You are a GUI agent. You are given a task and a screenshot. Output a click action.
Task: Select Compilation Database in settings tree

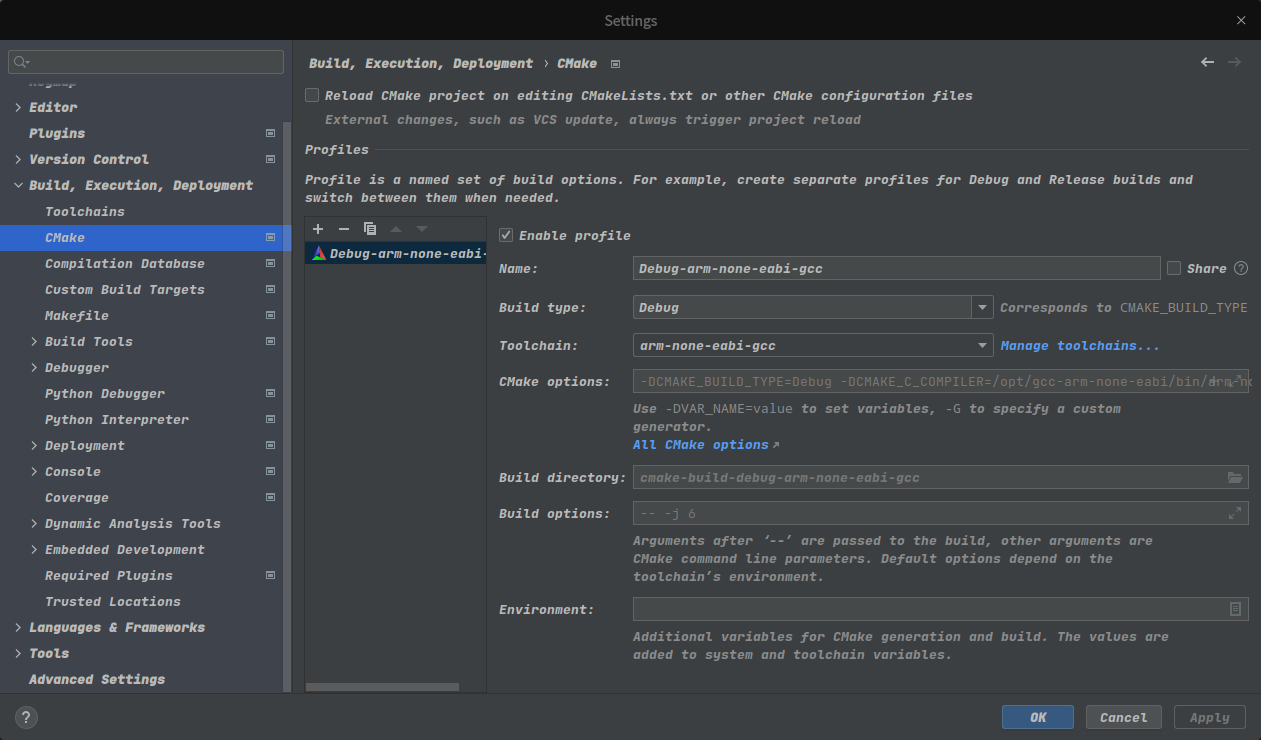124,264
